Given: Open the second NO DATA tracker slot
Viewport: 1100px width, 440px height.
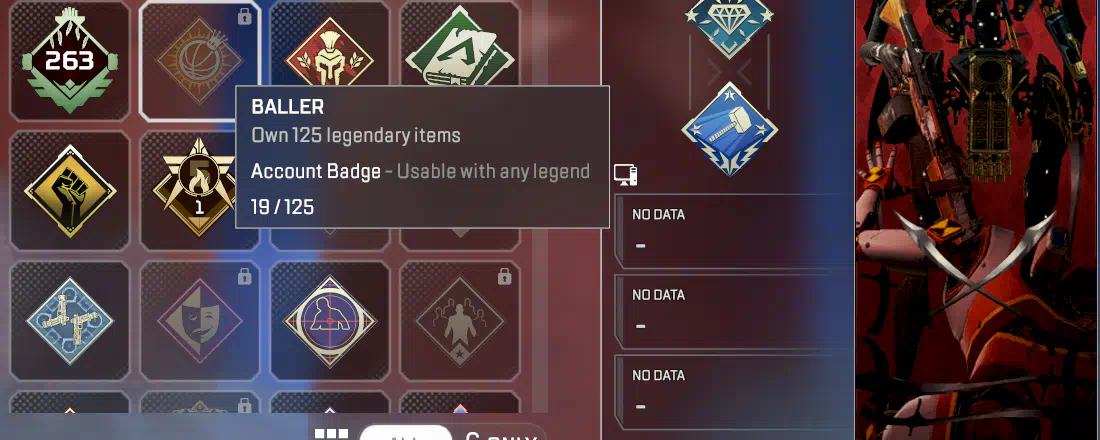Looking at the screenshot, I should click(734, 312).
